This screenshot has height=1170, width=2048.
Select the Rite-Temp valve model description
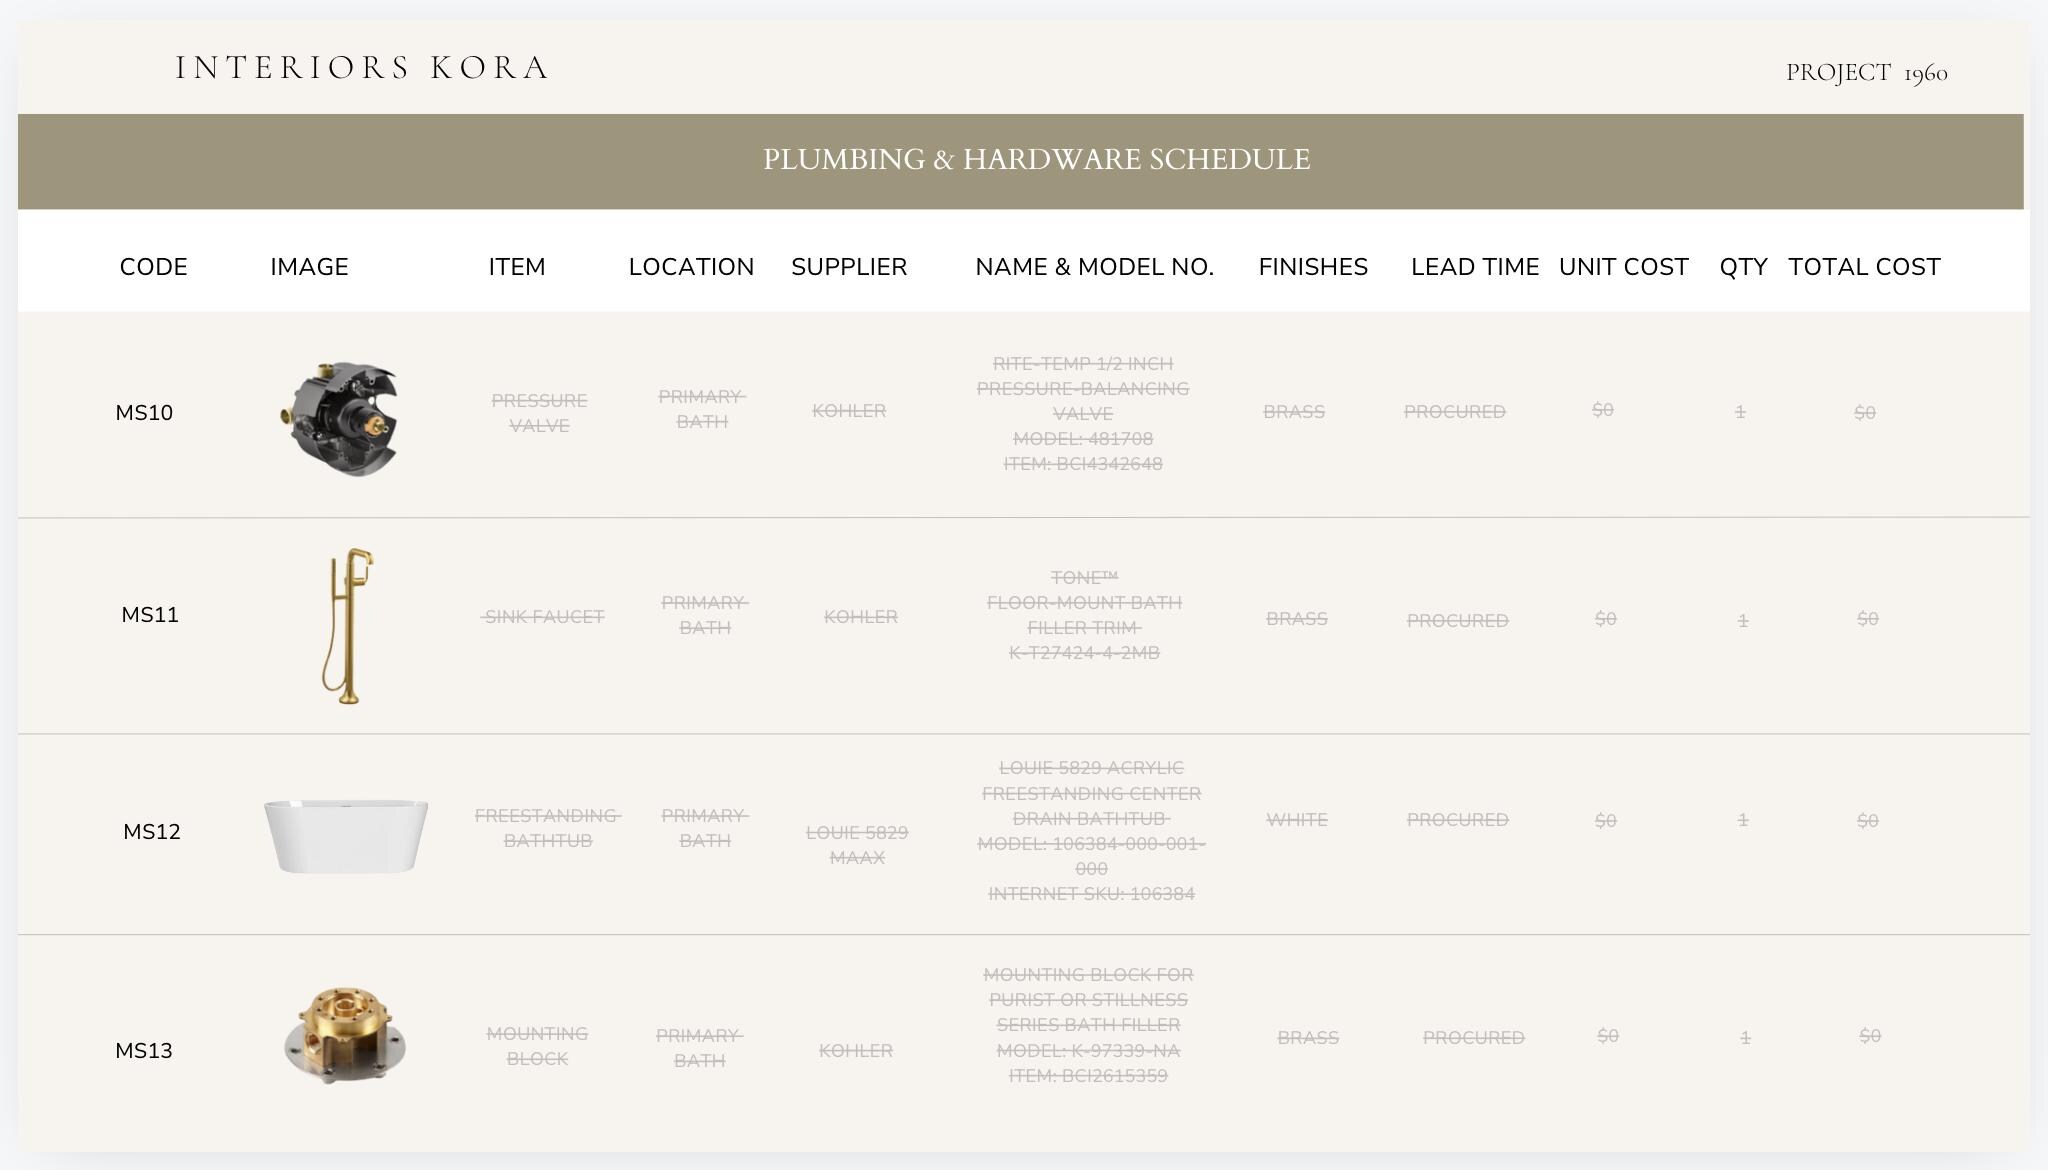coord(1083,414)
